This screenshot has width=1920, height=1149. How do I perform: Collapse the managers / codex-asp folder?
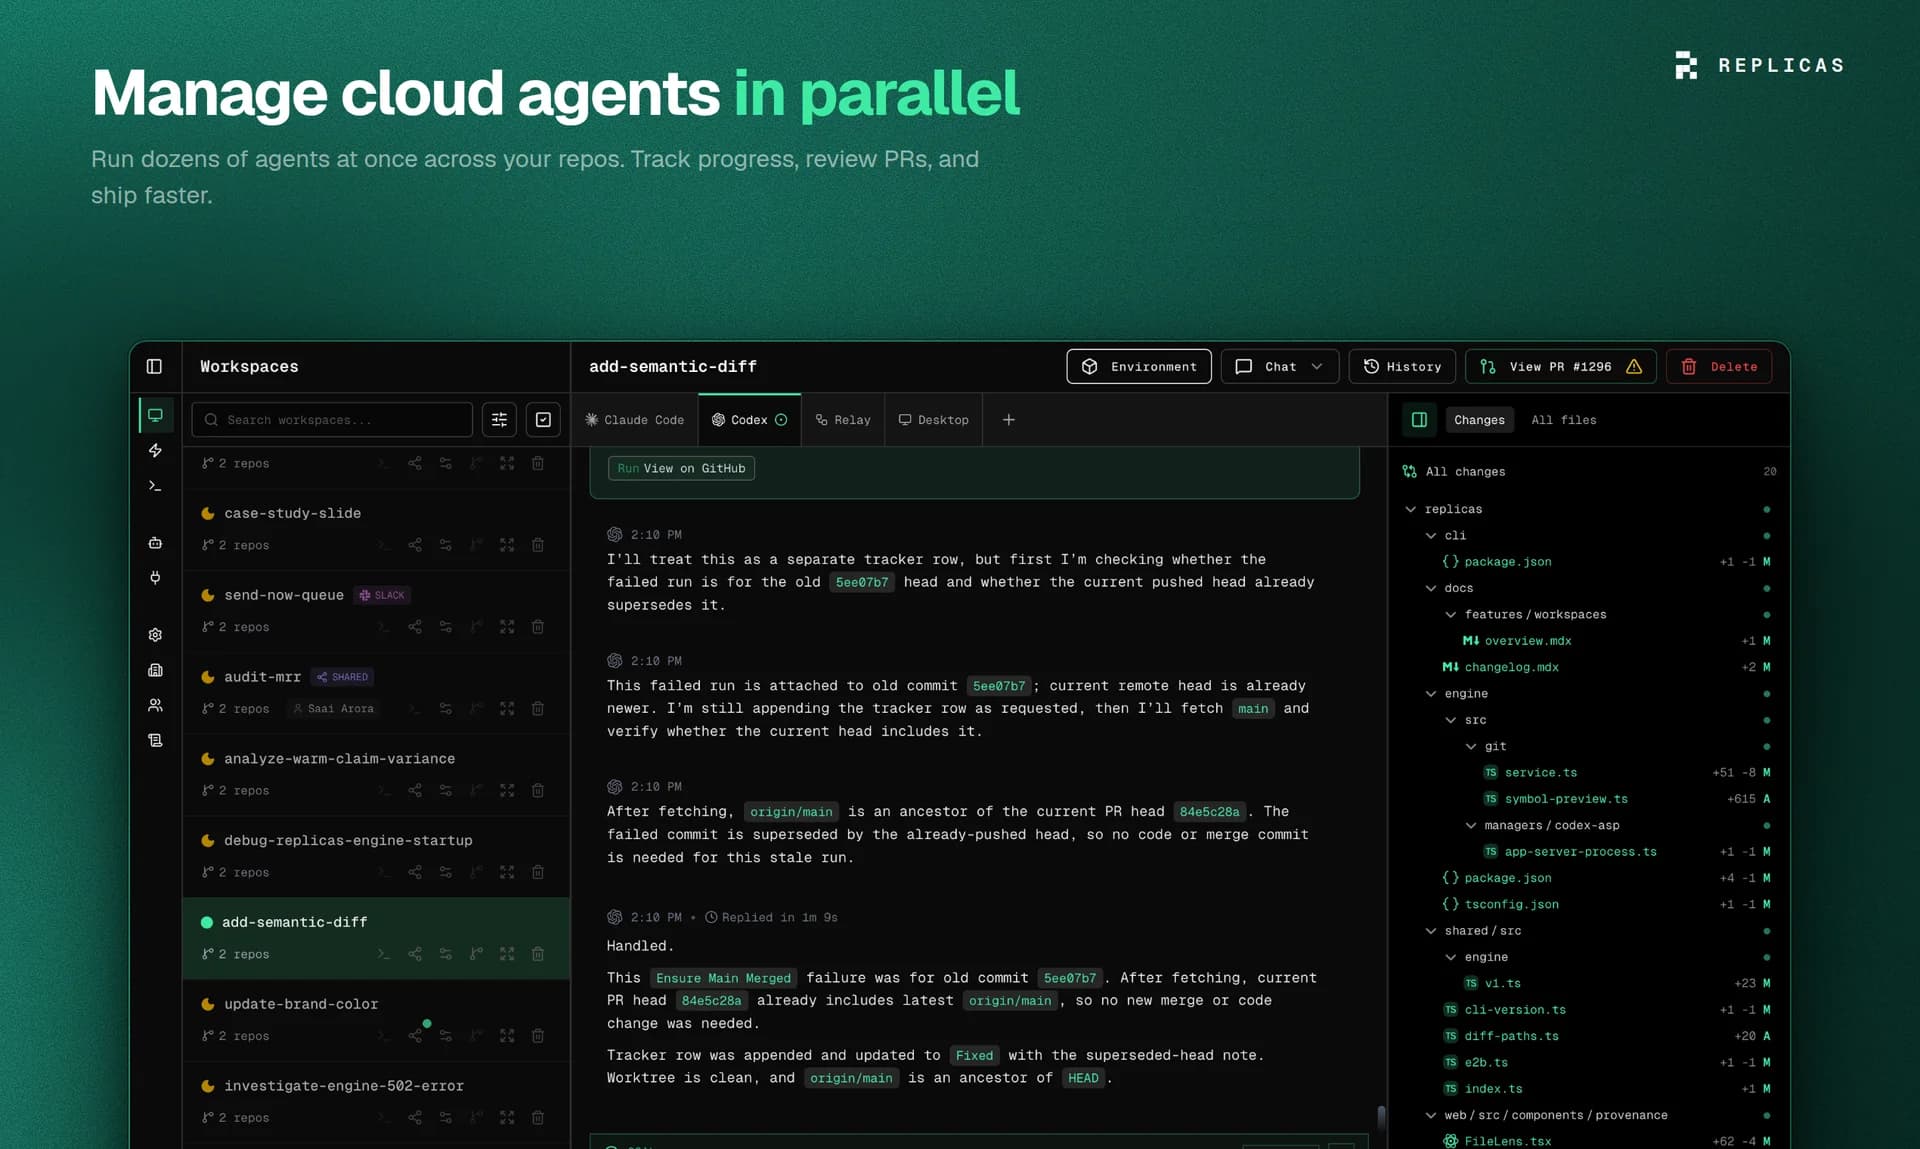tap(1471, 826)
